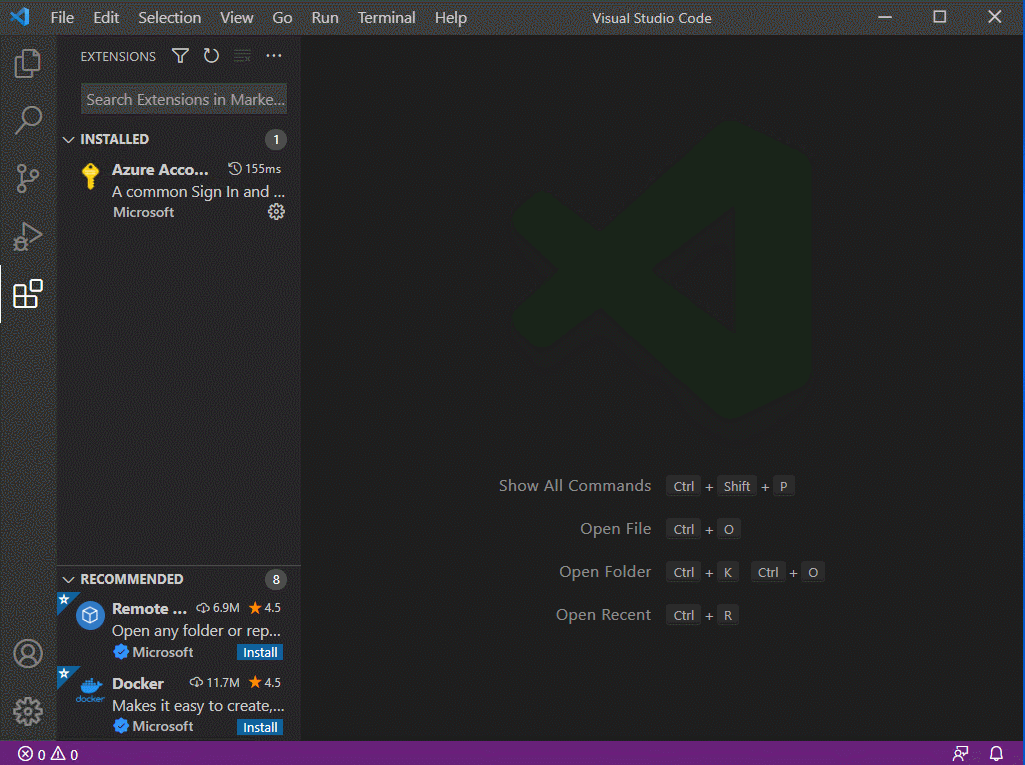Open the Explorer view in activity bar
Image resolution: width=1025 pixels, height=765 pixels.
click(x=27, y=63)
